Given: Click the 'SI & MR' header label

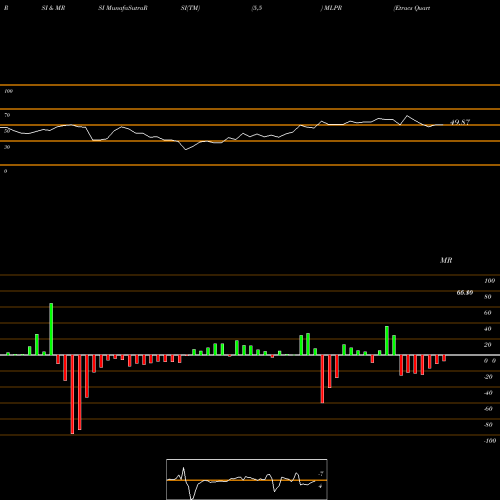Looking at the screenshot, I should pyautogui.click(x=53, y=8).
